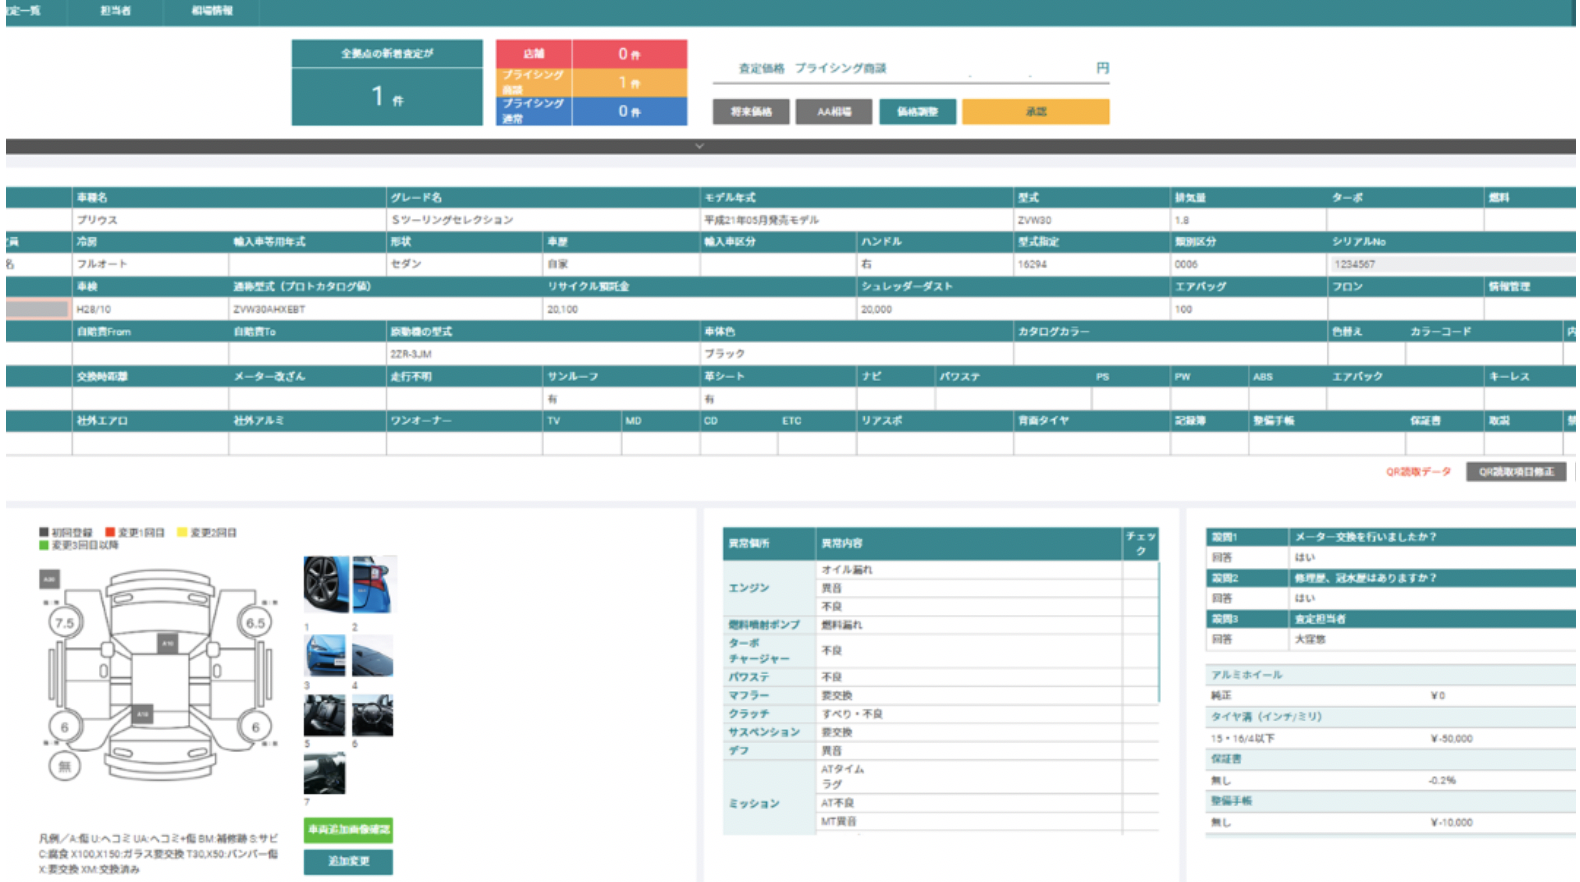Image resolution: width=1580 pixels, height=882 pixels.
Task: Click the red 変更1回目 legend swatch
Action: pyautogui.click(x=110, y=532)
